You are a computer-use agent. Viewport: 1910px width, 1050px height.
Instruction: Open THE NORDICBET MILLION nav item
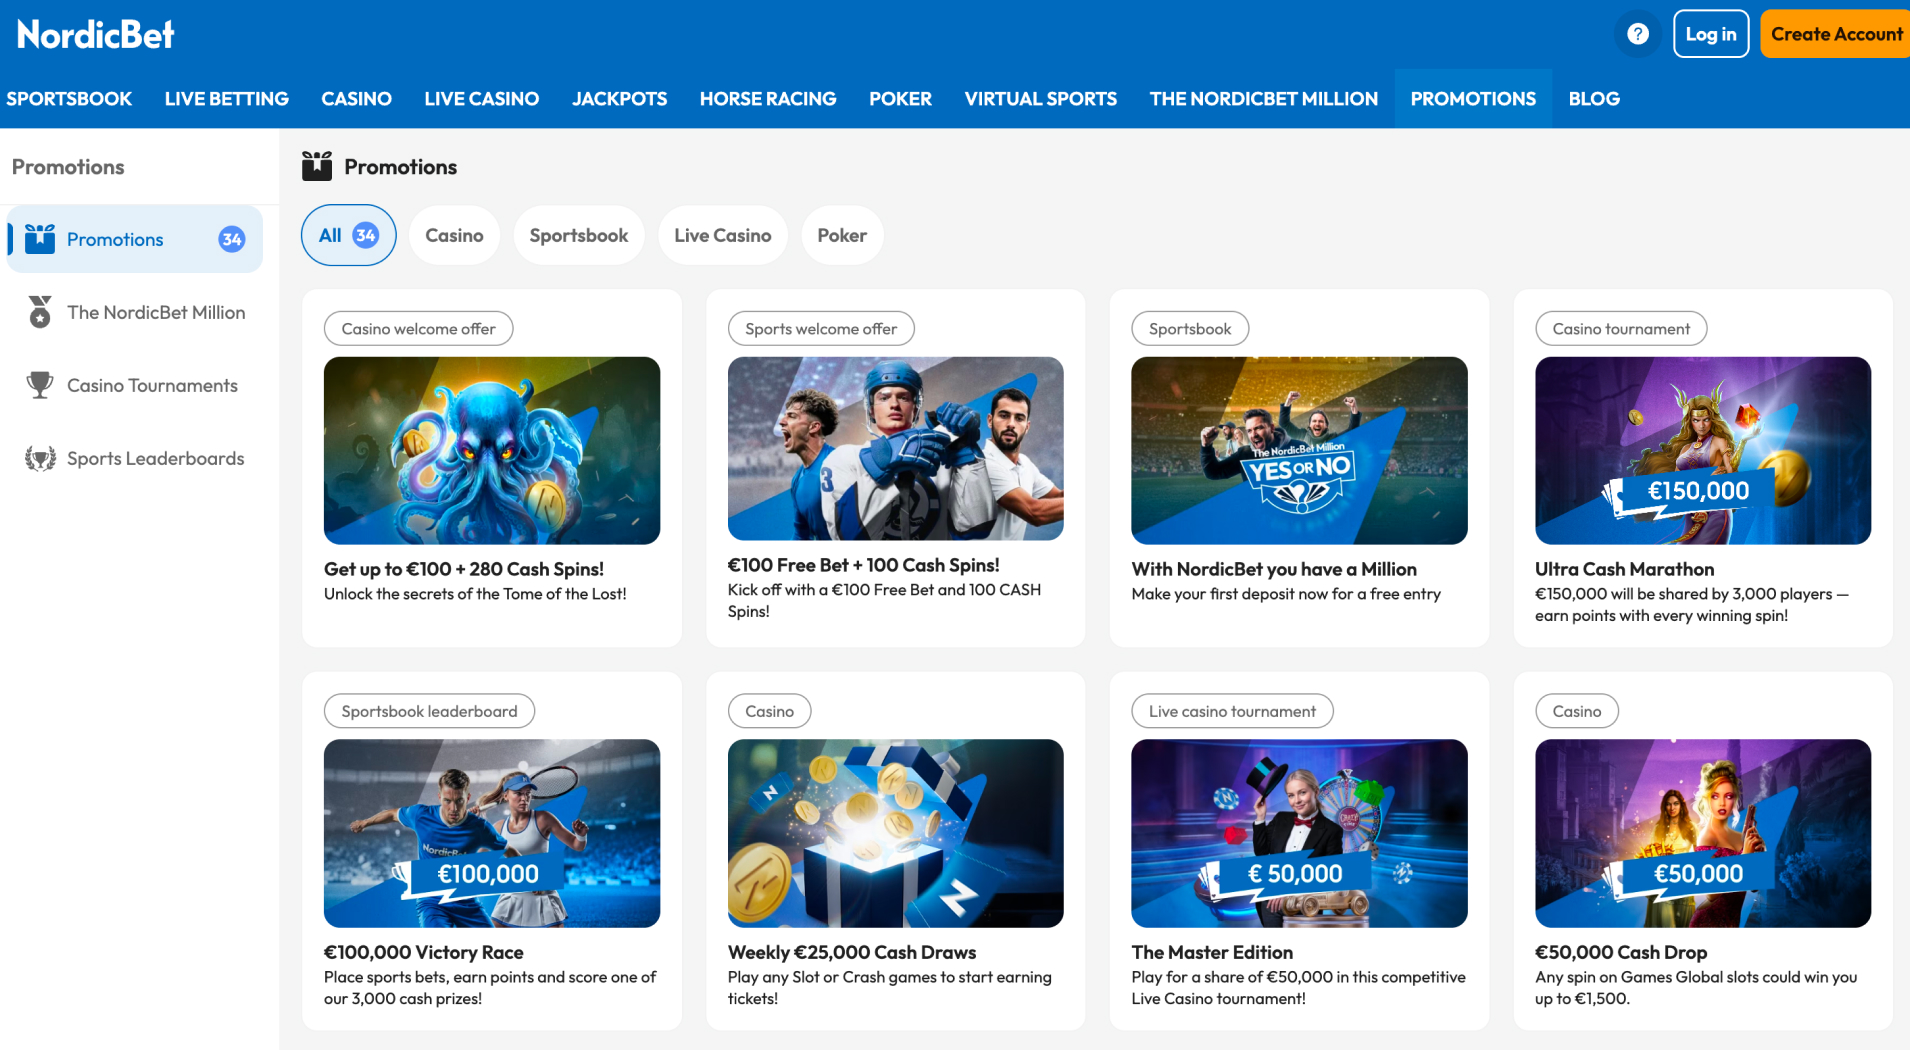point(1263,99)
